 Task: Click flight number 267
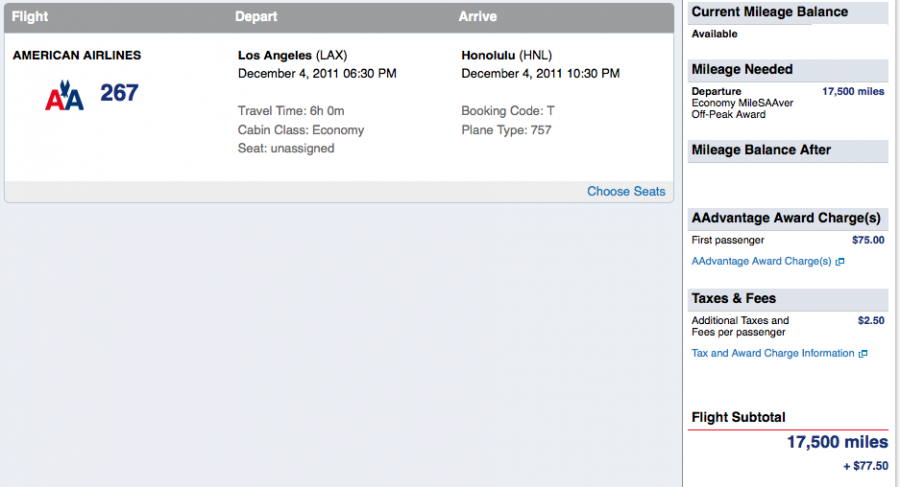click(119, 93)
